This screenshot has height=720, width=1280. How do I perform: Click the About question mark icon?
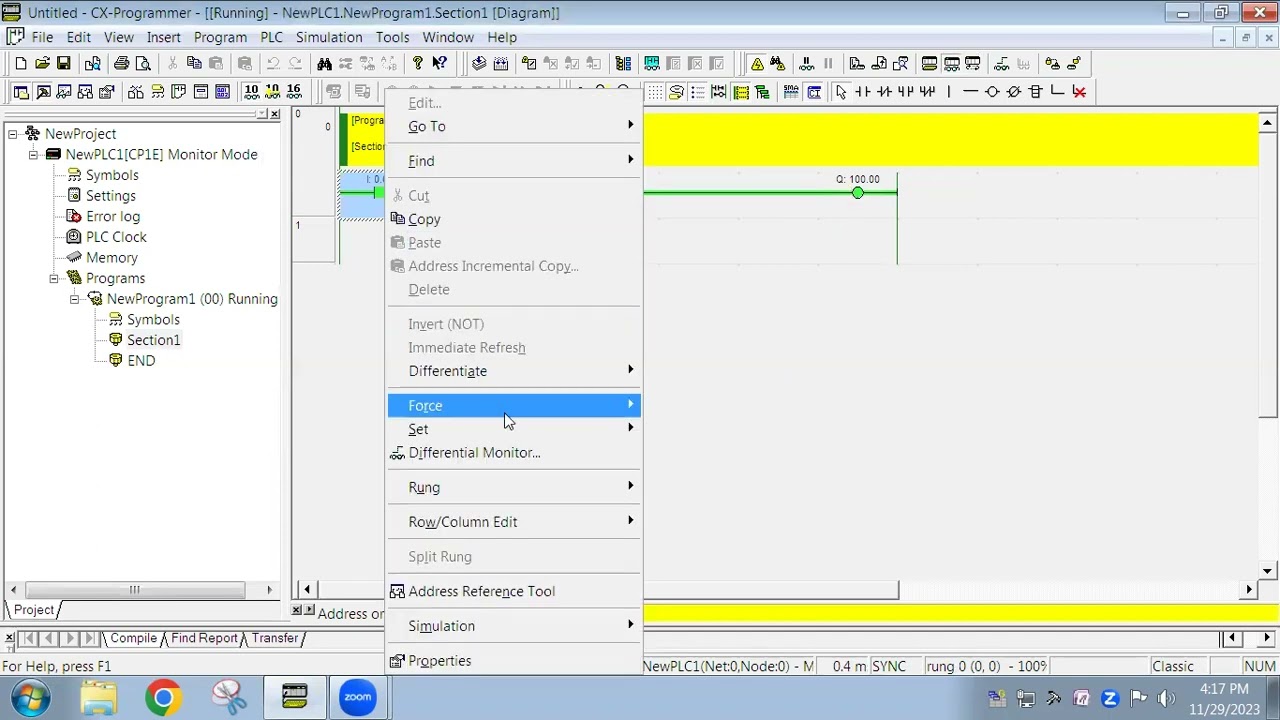418,64
